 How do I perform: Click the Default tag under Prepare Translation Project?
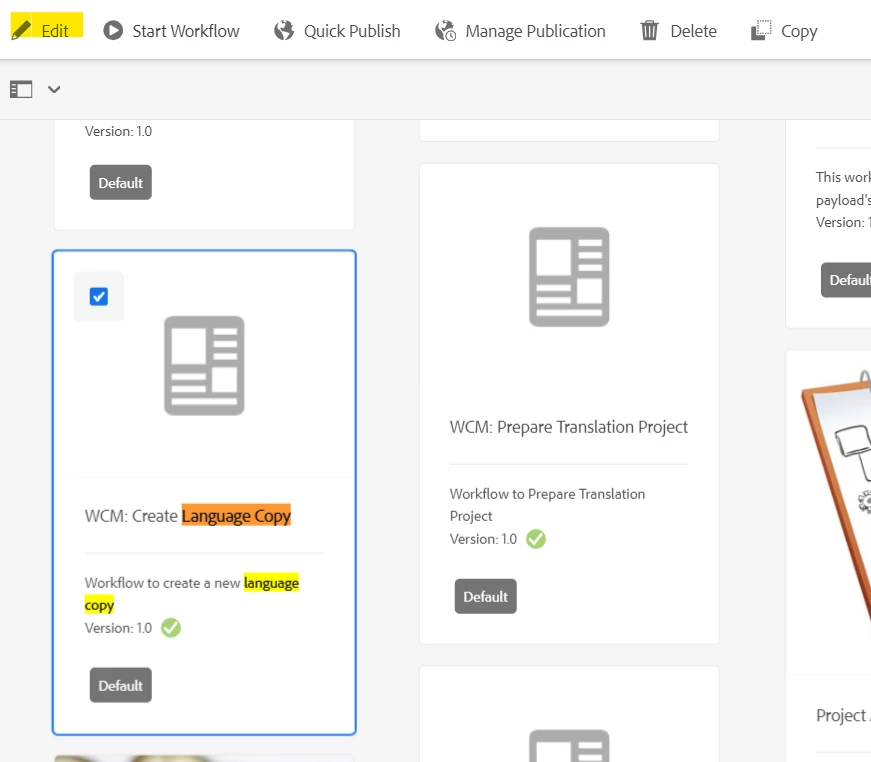click(x=485, y=596)
